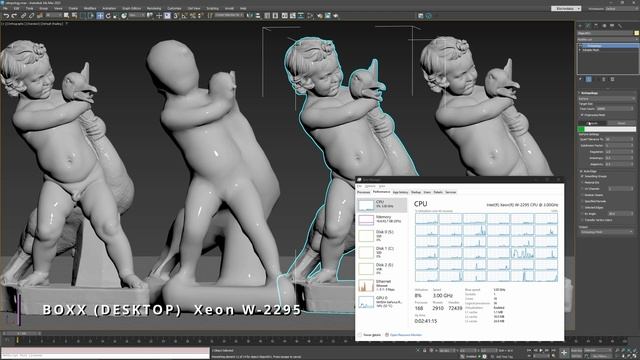
Task: Click the Pin Stack icon under modifier stack
Action: coord(580,79)
